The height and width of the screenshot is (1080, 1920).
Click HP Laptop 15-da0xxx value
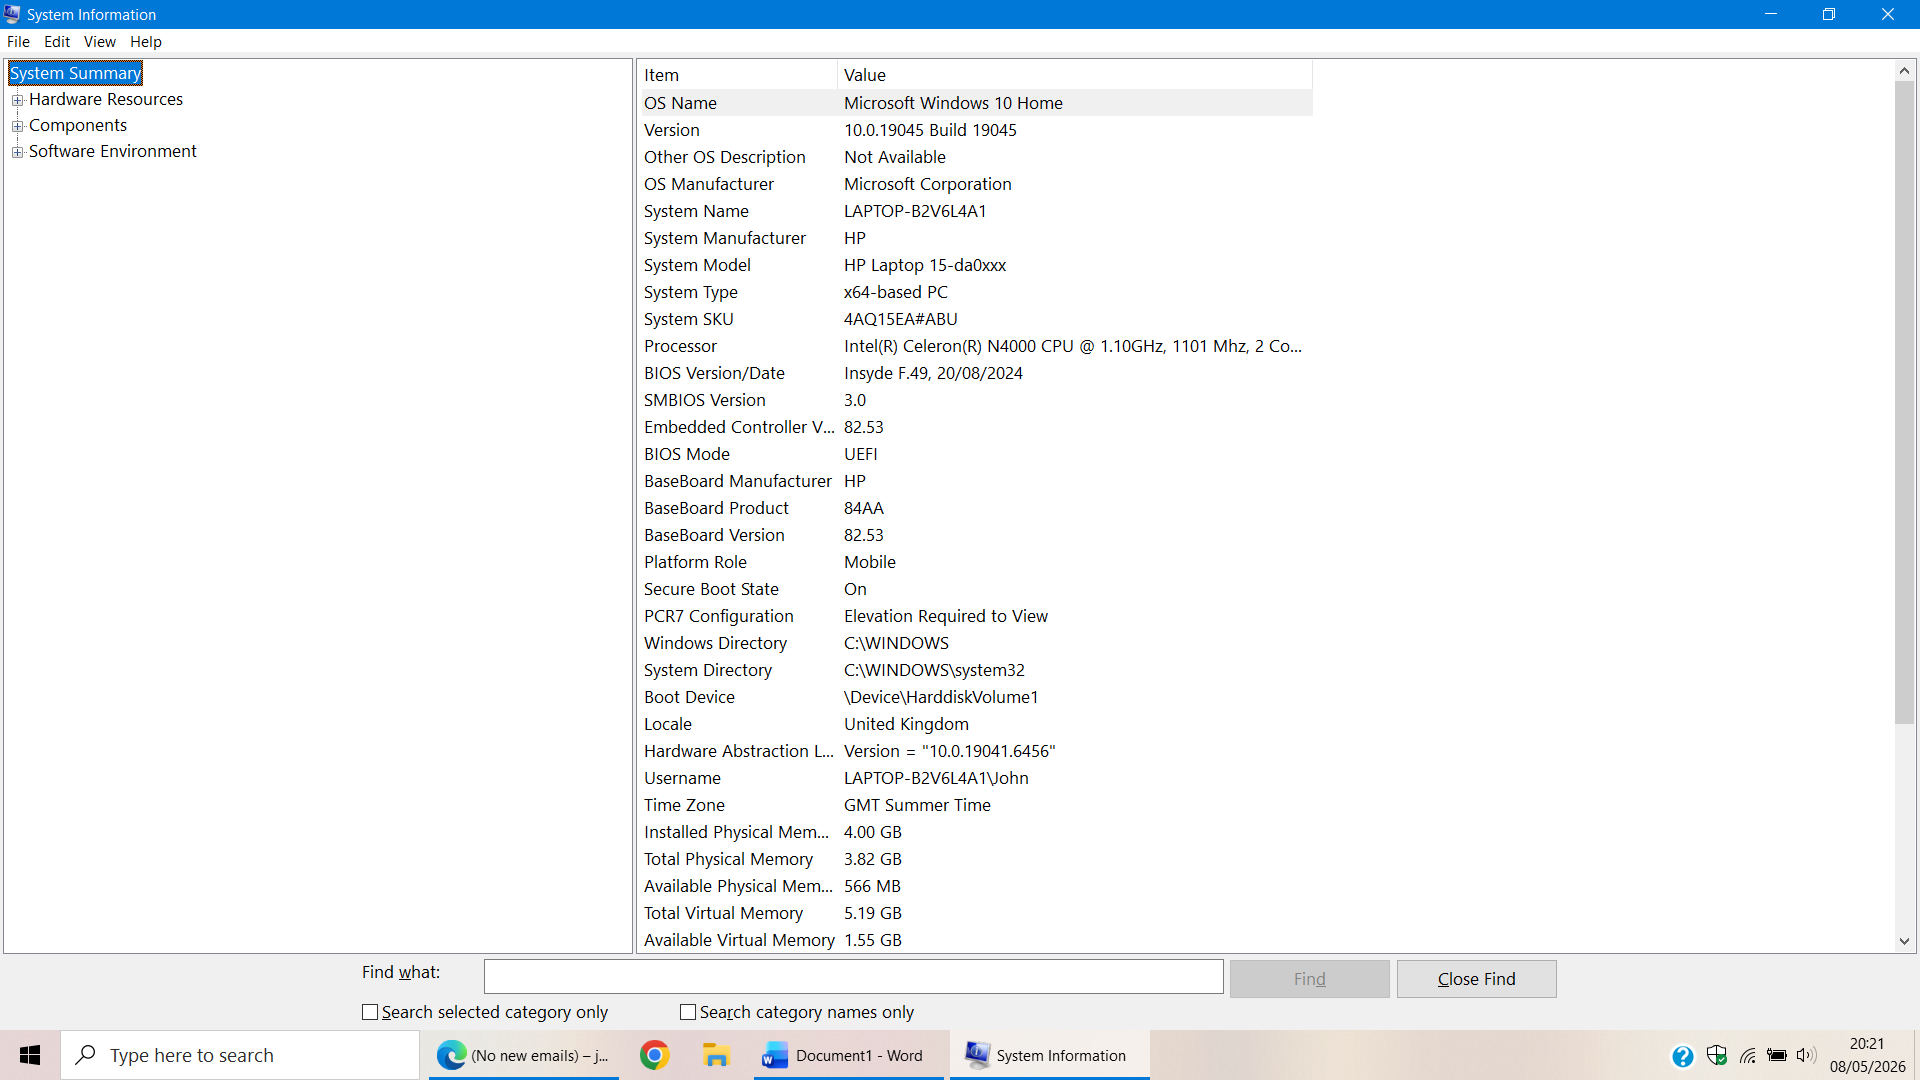[925, 265]
